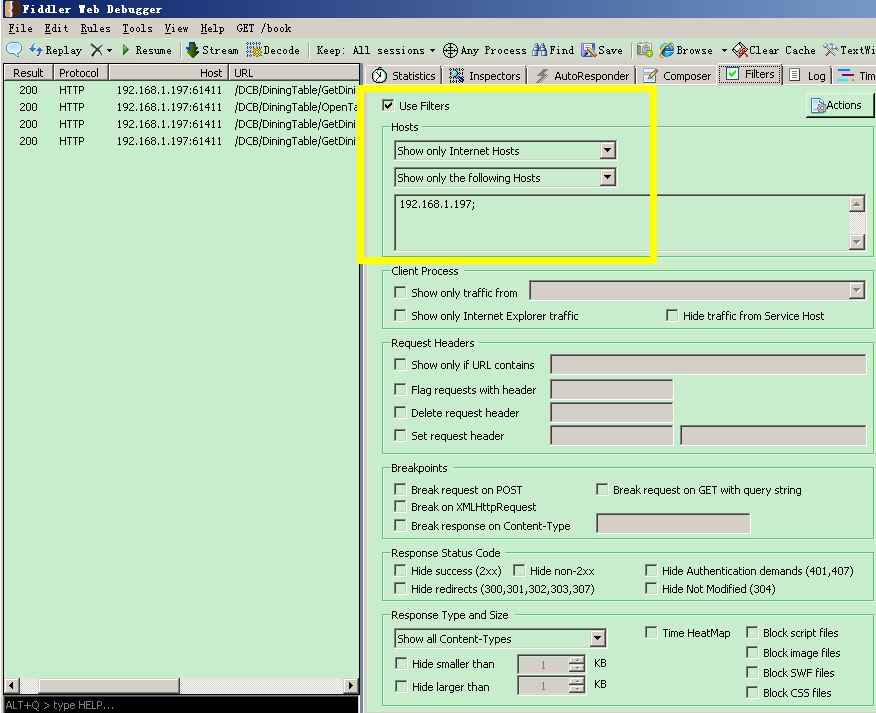Screen dimensions: 876x713
Task: Open Keep: All sessions dropdown
Action: tap(376, 50)
